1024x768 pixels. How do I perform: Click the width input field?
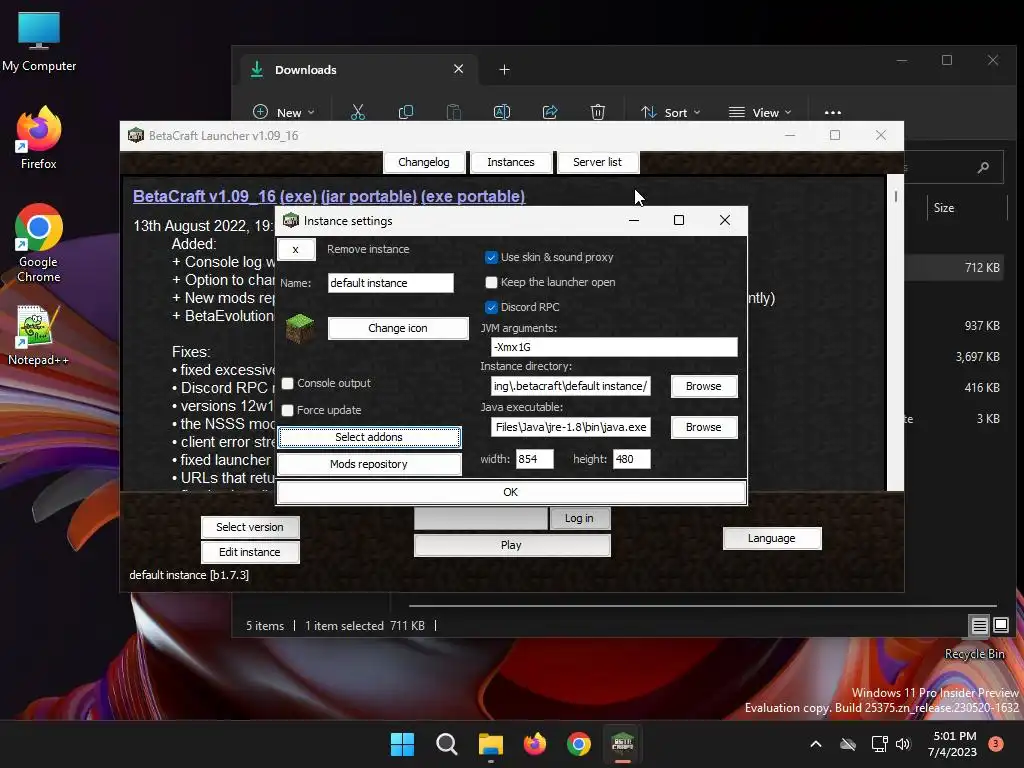[x=534, y=459]
